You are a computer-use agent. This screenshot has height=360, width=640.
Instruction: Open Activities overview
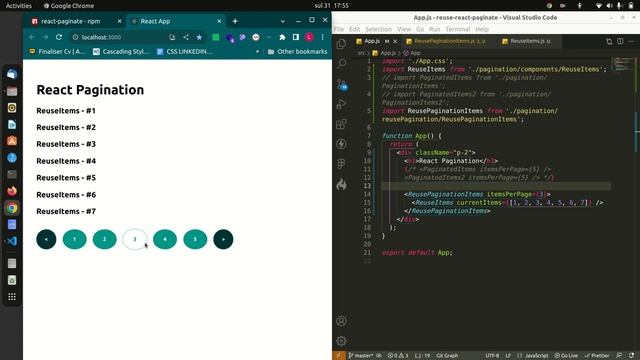point(18,6)
